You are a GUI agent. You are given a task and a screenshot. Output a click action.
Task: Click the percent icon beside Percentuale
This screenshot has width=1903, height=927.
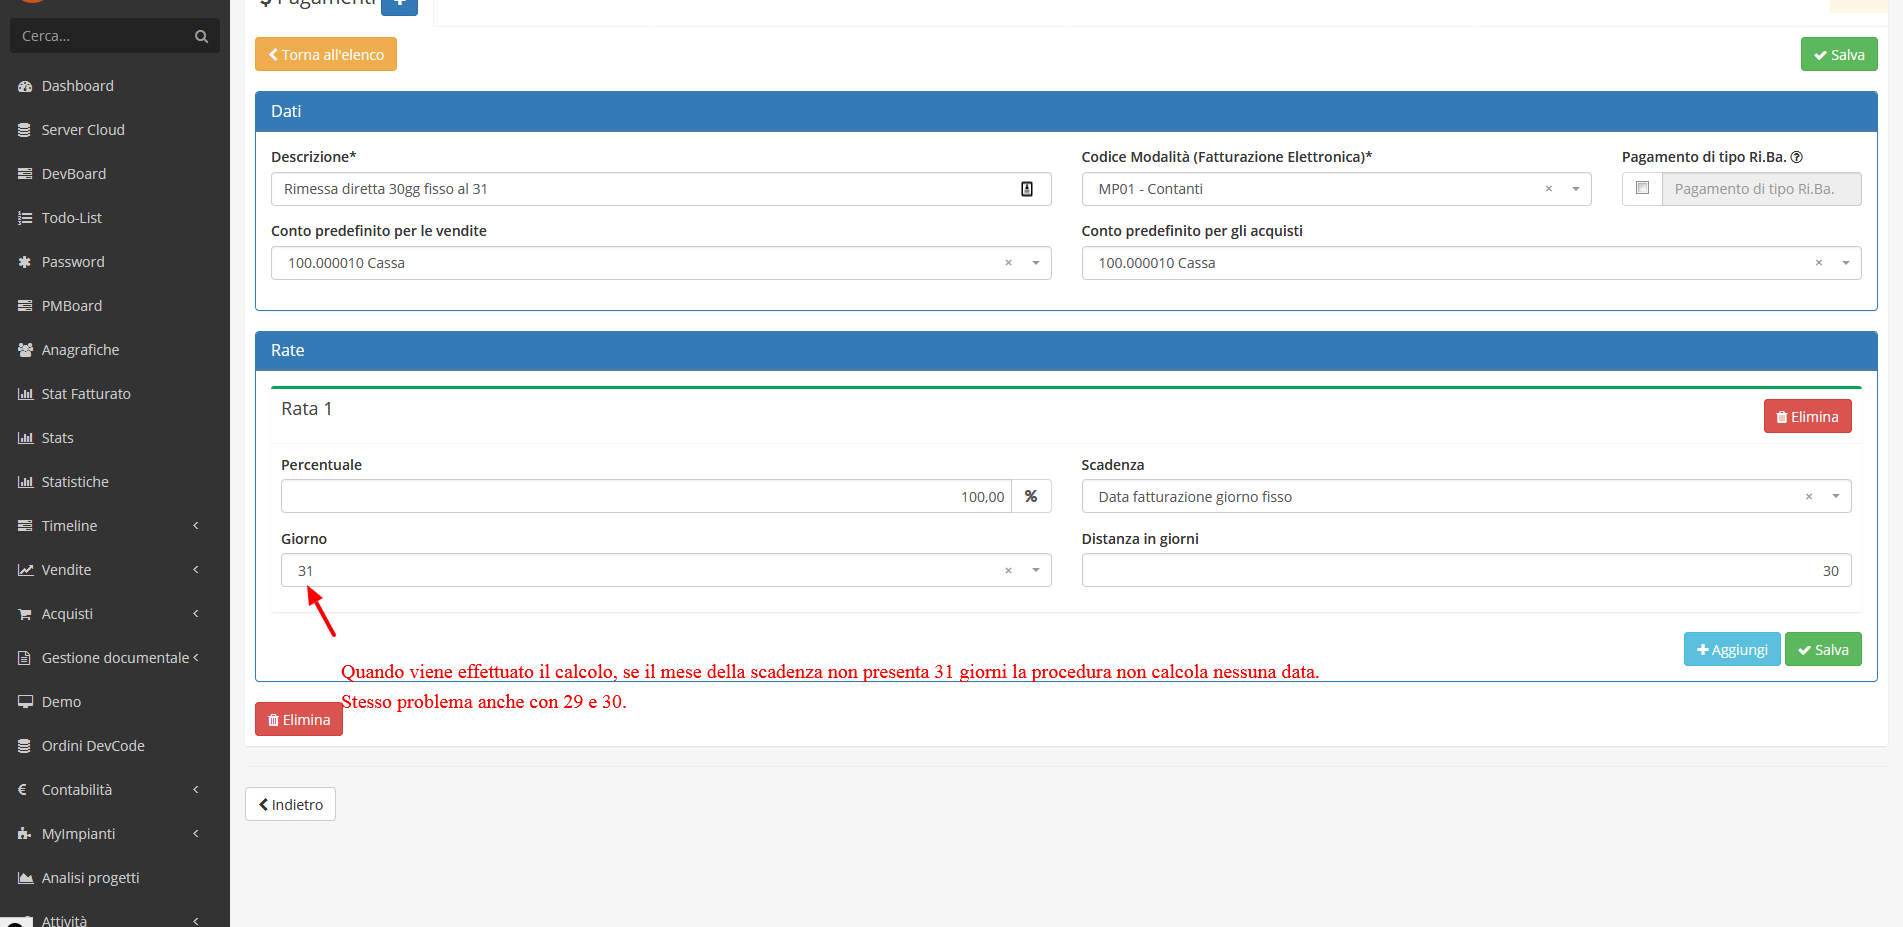coord(1031,495)
